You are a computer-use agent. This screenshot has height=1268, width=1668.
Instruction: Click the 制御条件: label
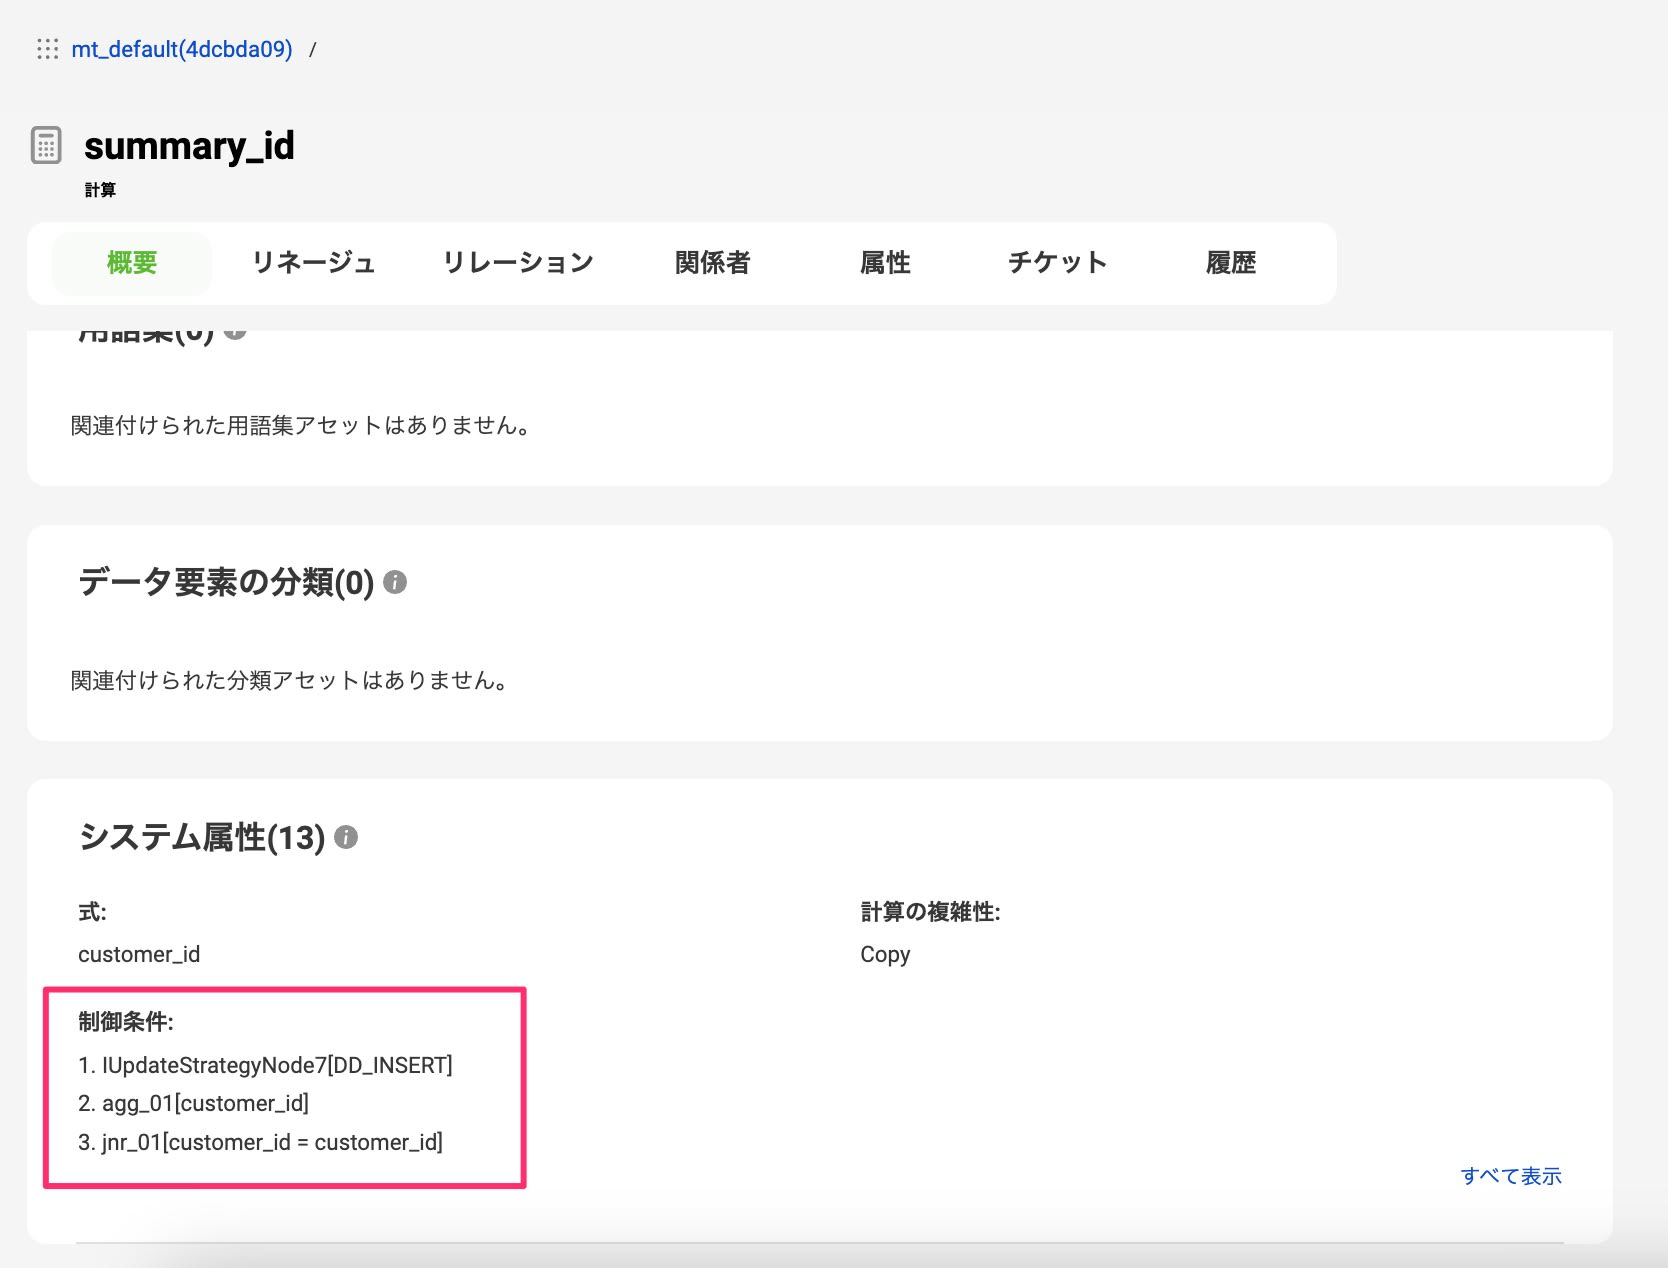pyautogui.click(x=126, y=1021)
